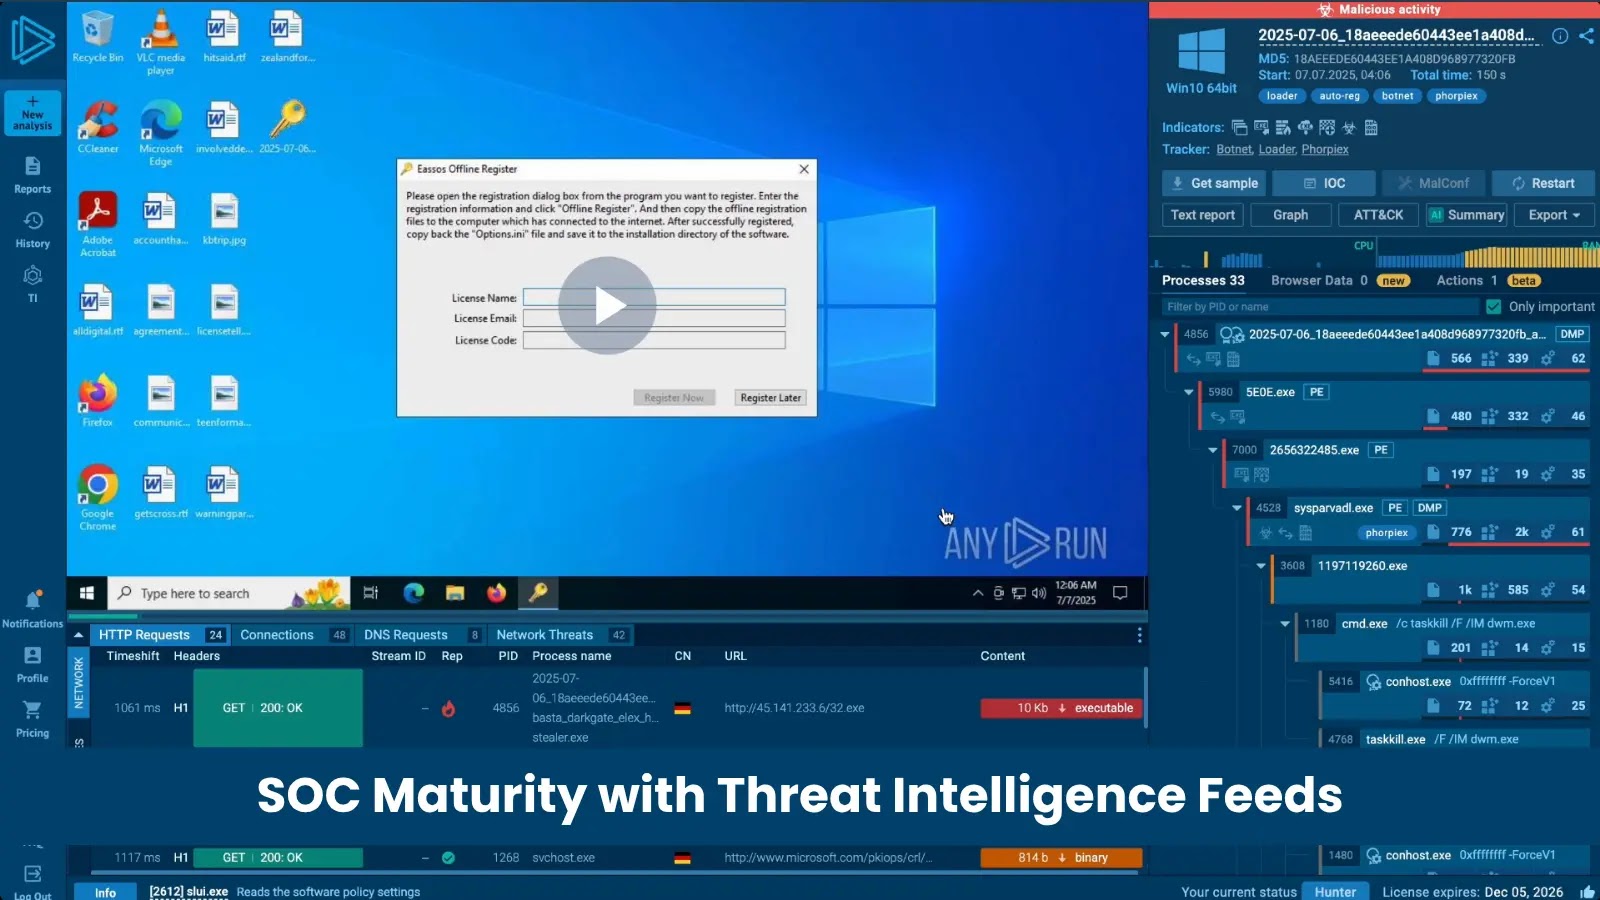This screenshot has height=900, width=1600.
Task: Switch to DNS Requests tab
Action: [421, 635]
